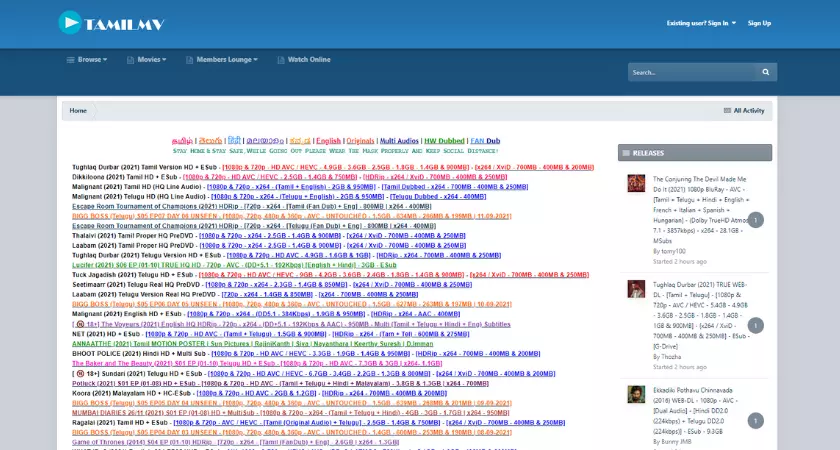Open Seetimaarr Telugu Real HQ PreDVD link
Image resolution: width=840 pixels, height=450 pixels.
point(276,285)
